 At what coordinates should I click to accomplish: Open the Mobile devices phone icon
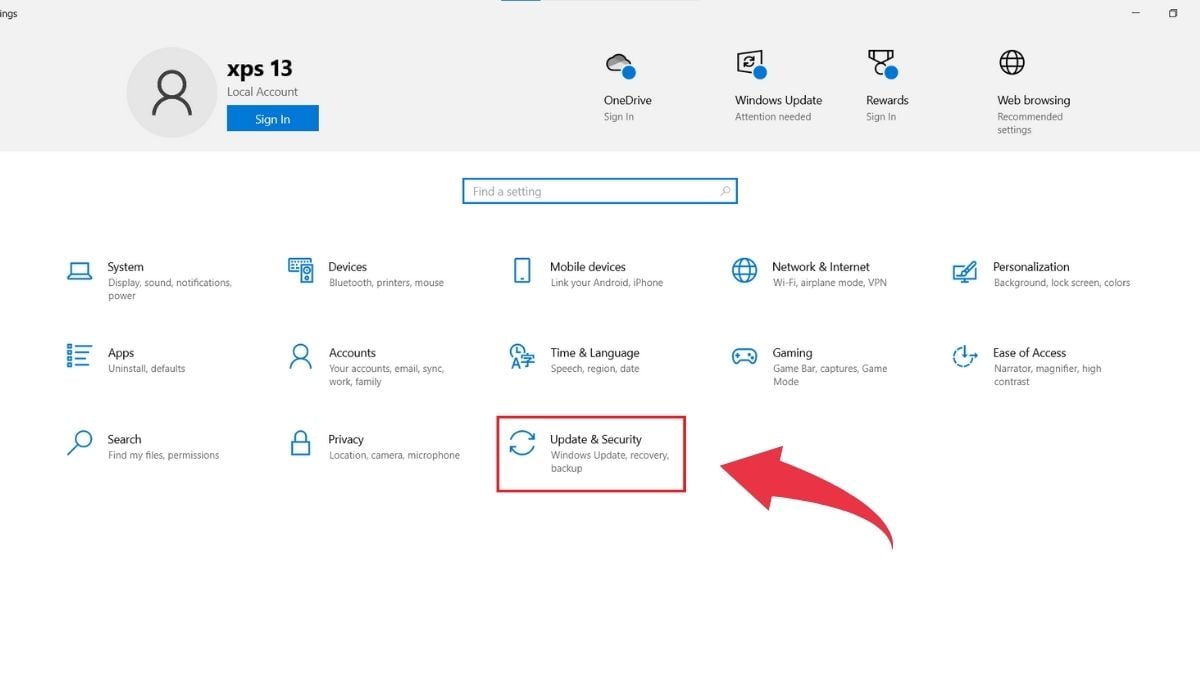(522, 270)
